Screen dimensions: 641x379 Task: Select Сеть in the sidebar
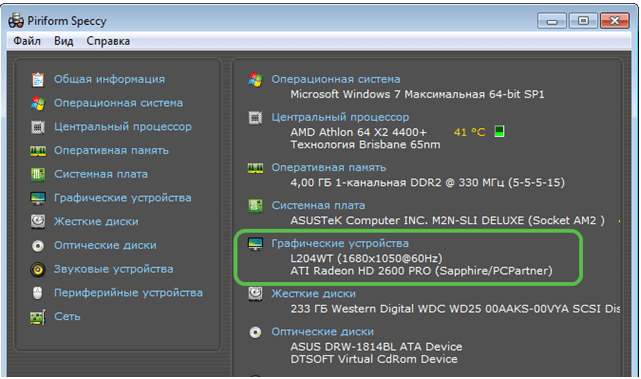(x=67, y=316)
